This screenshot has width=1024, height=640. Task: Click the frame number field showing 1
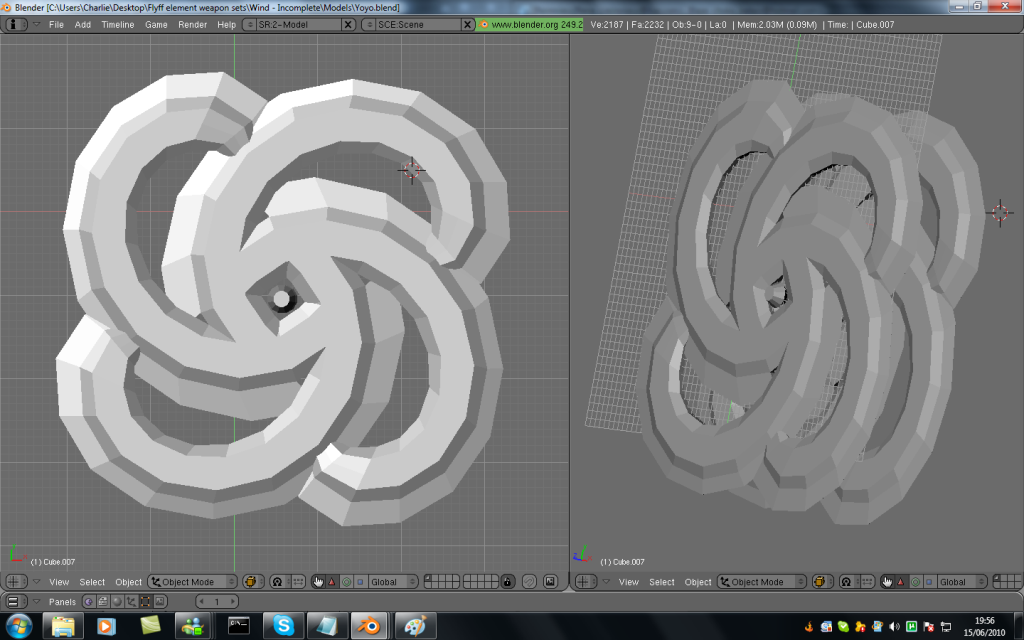[216, 601]
